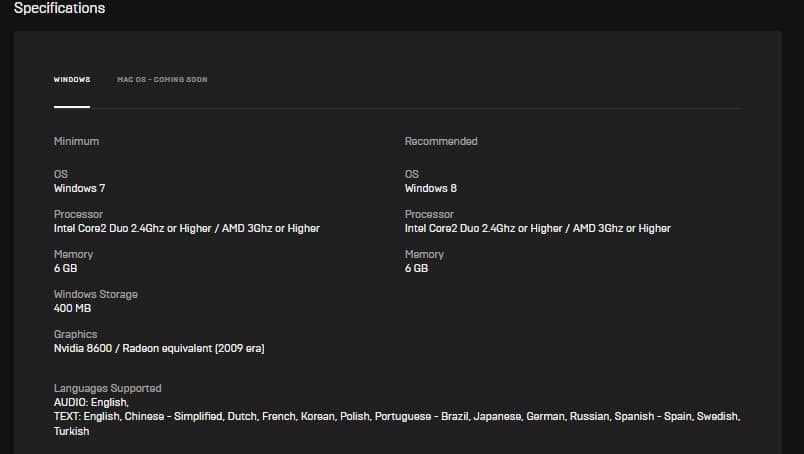Click the 400 MB storage value
The image size is (804, 454).
72,308
